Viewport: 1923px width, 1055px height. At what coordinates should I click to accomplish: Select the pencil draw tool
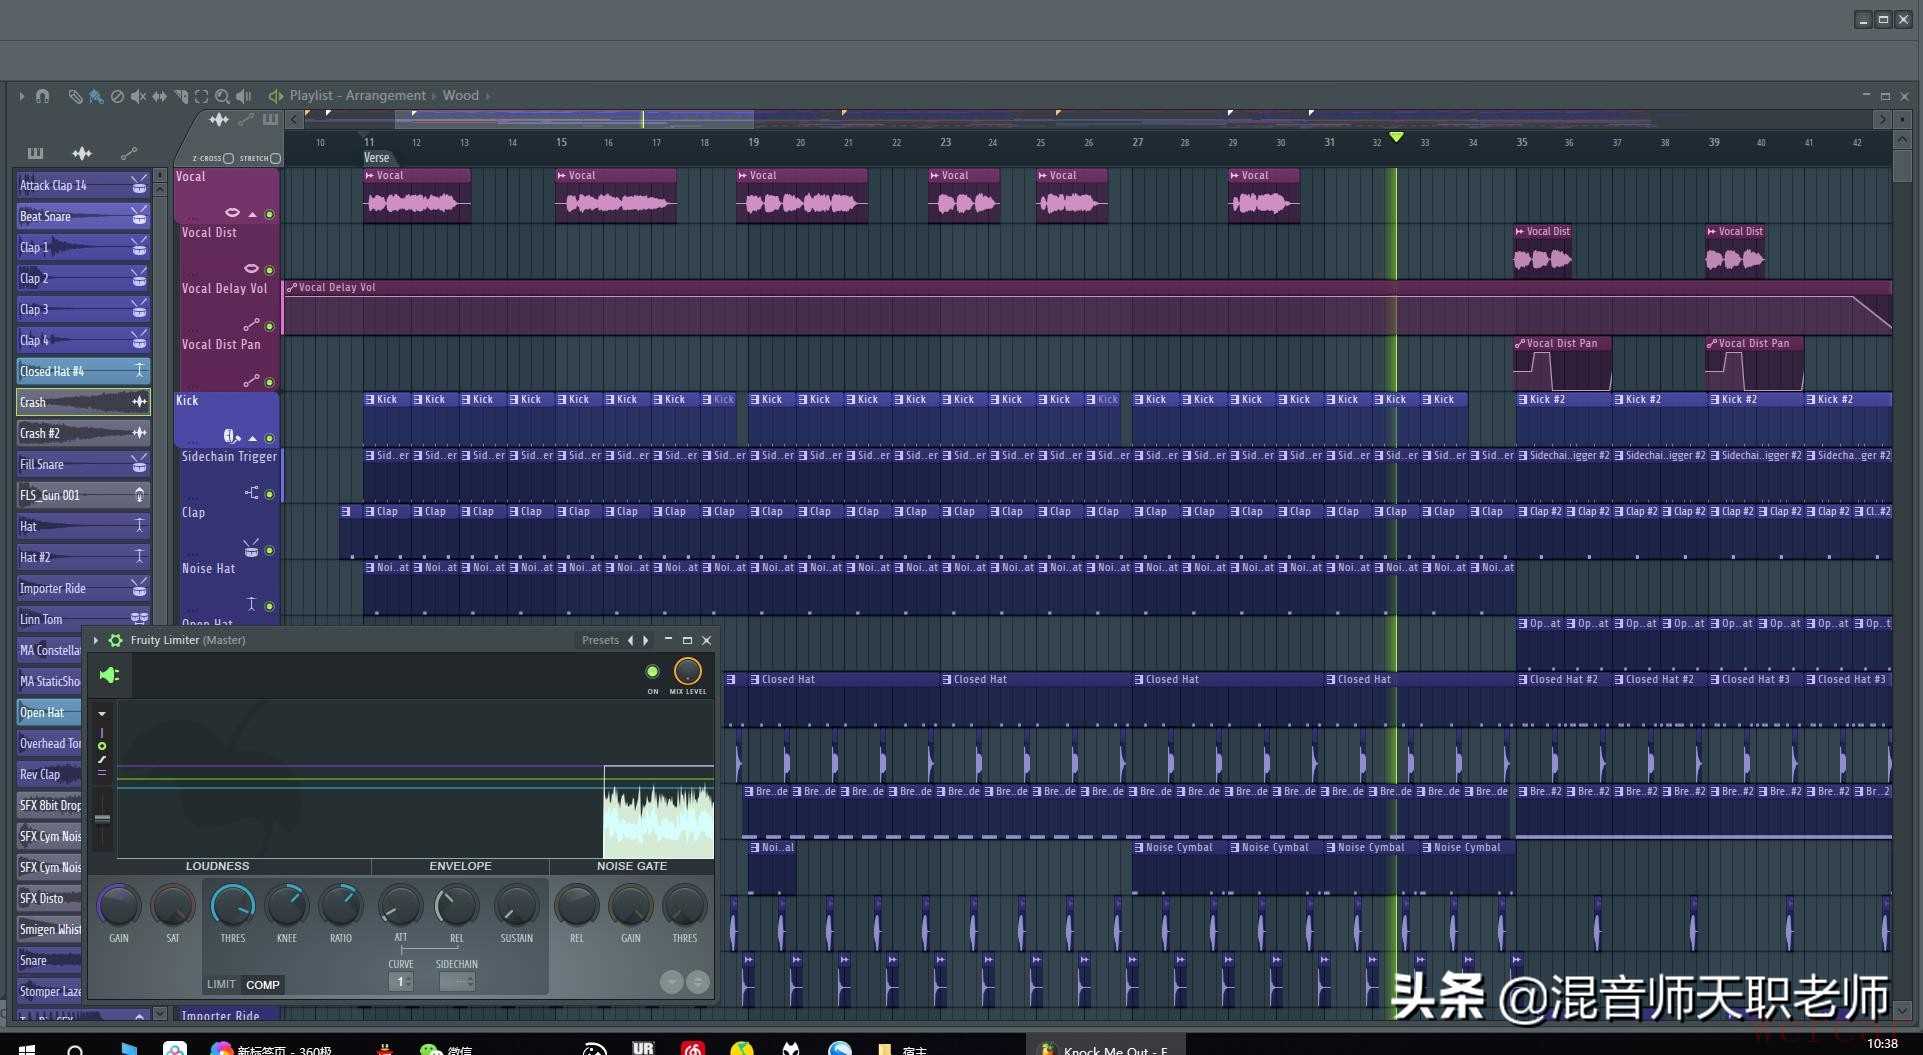tap(75, 96)
